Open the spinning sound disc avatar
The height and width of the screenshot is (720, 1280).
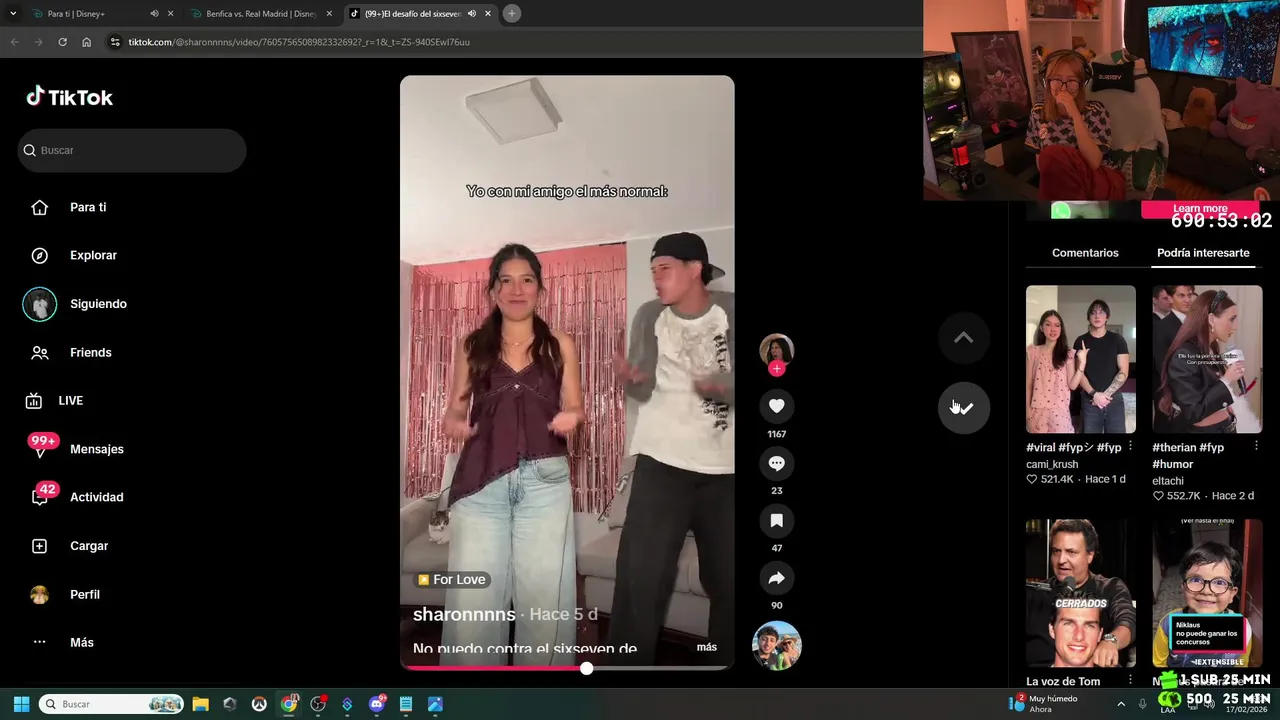click(776, 646)
